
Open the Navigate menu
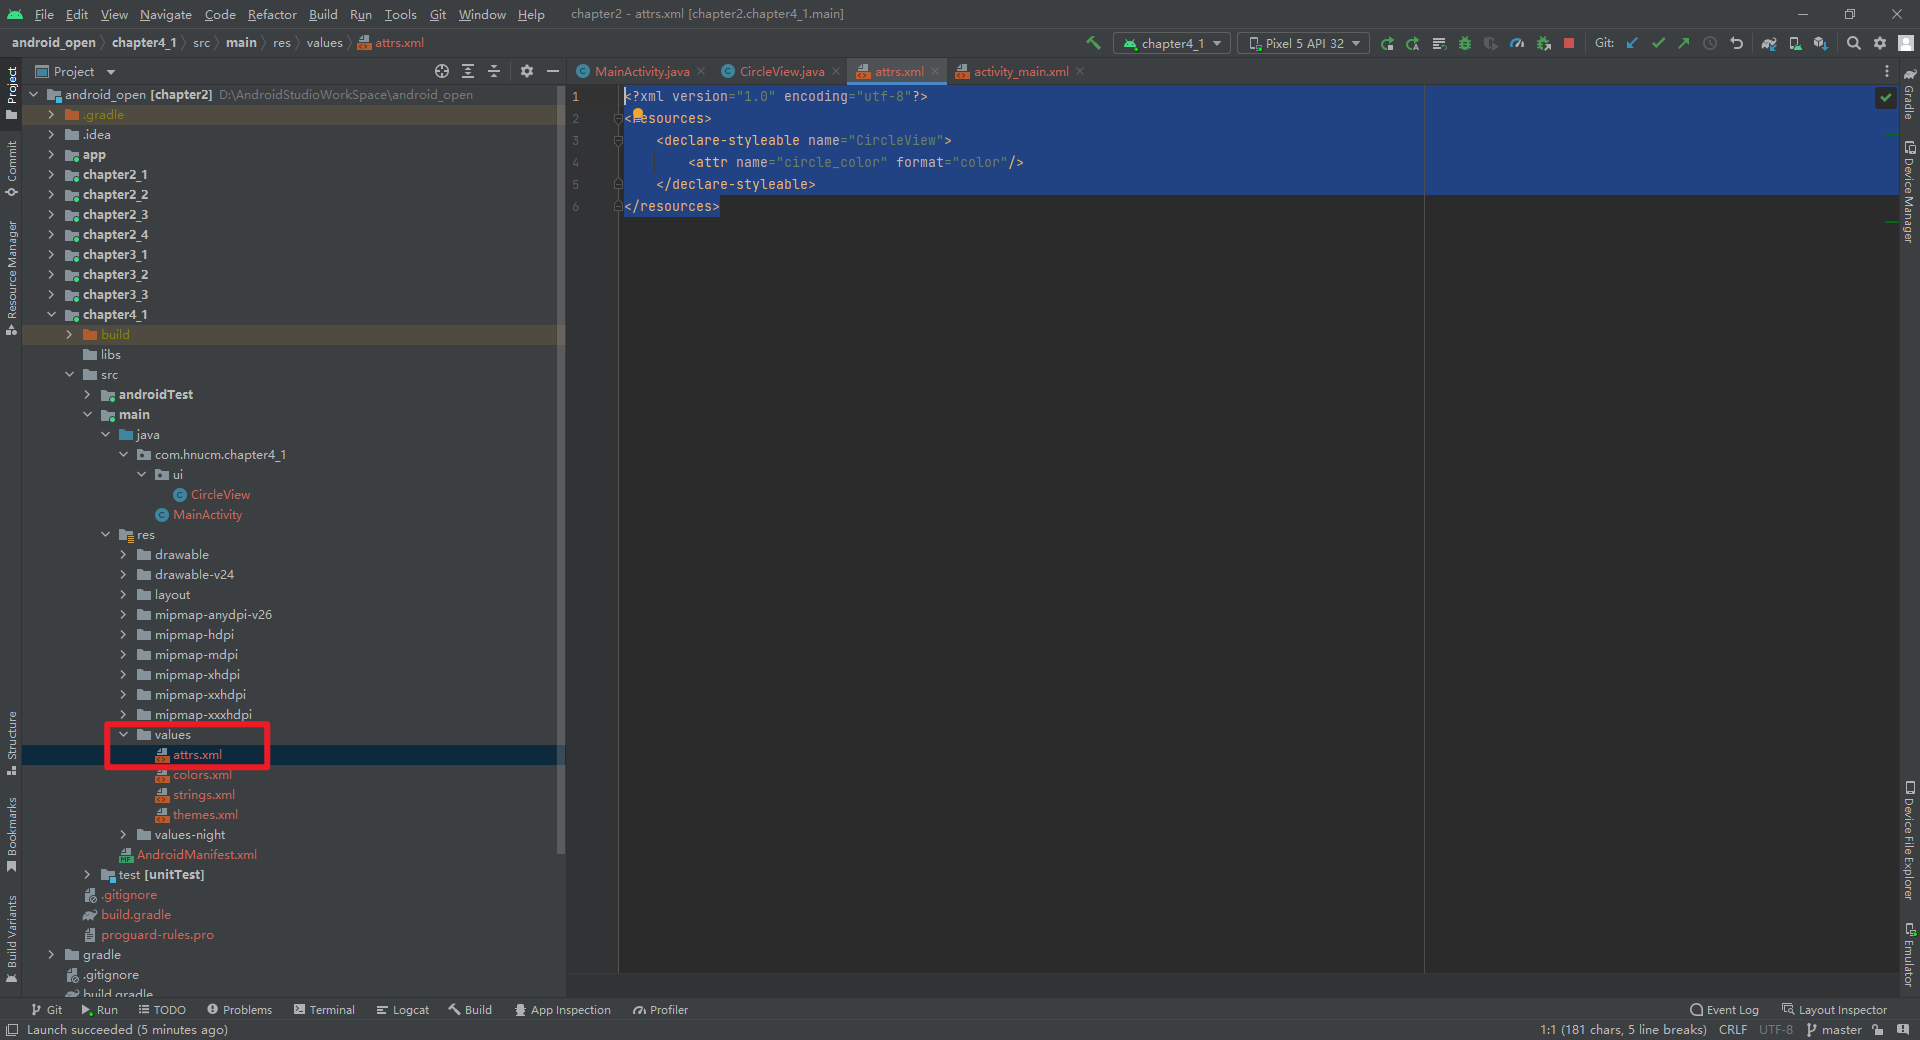165,14
